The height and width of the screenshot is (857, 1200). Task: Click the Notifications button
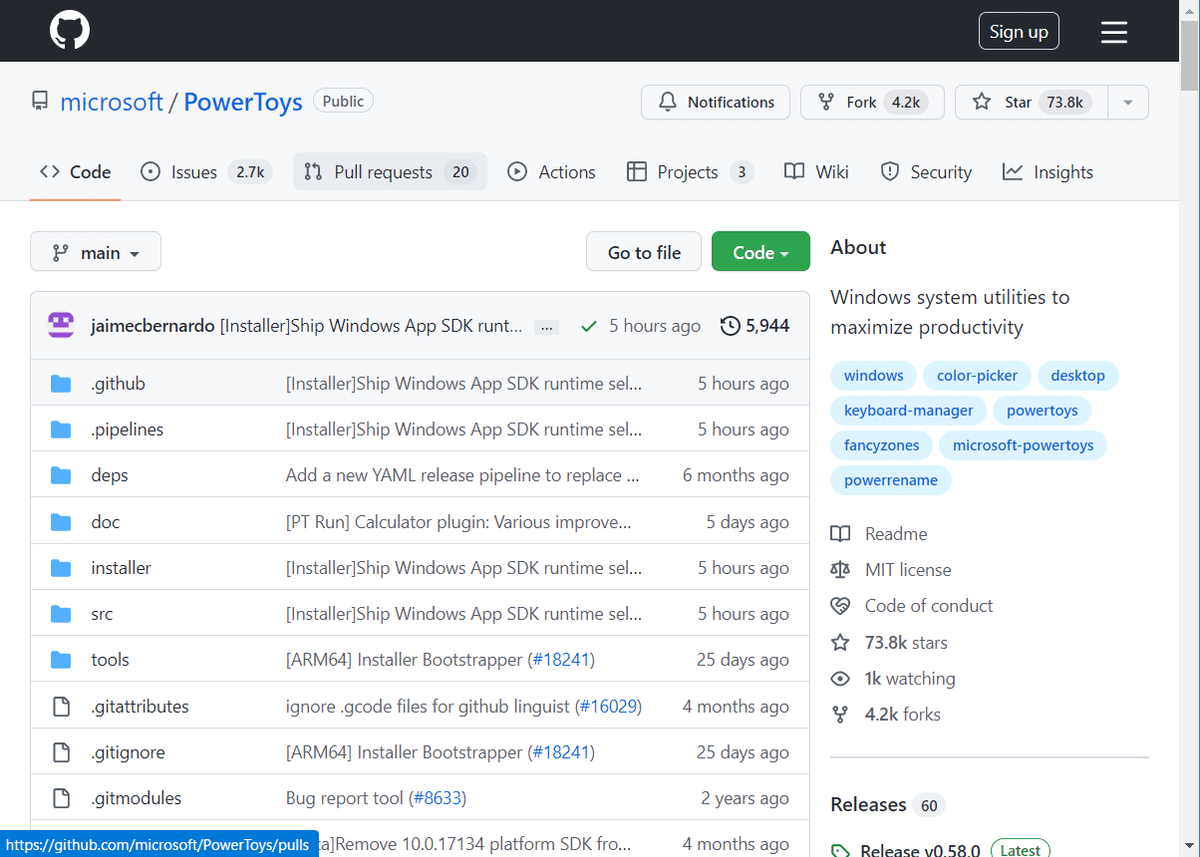[715, 102]
